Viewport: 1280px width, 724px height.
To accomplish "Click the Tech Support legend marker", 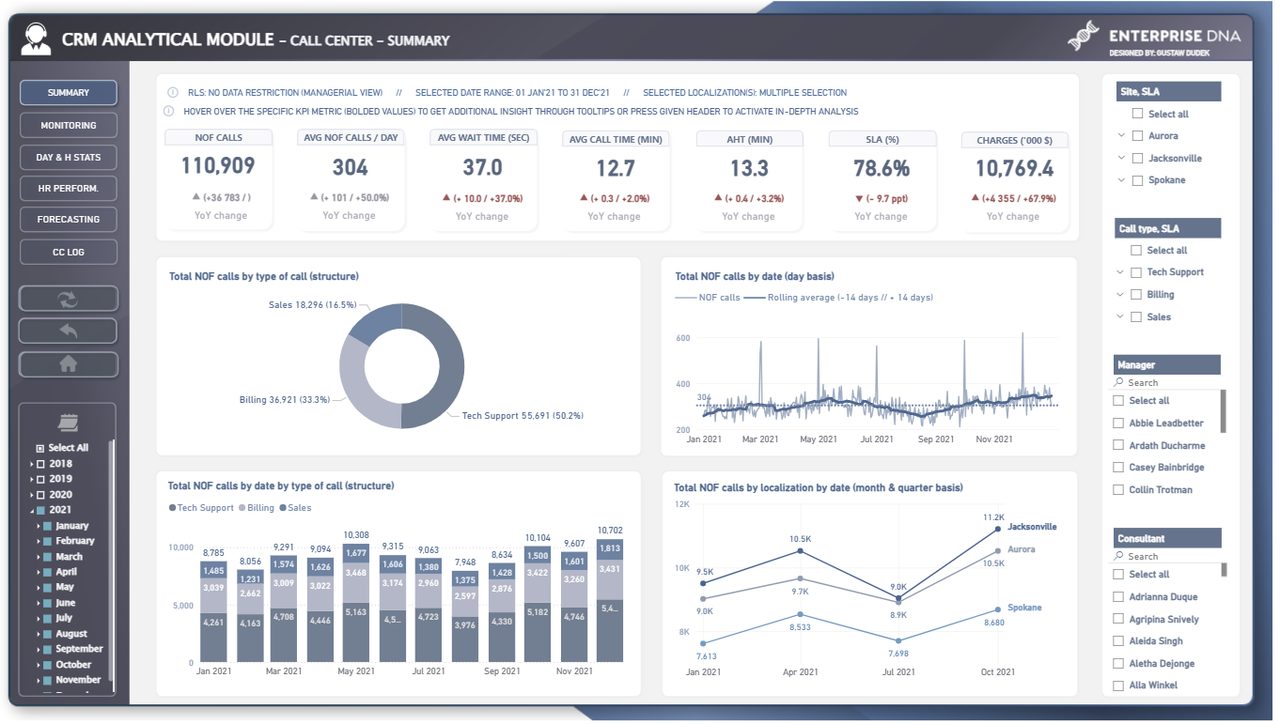I will 172,508.
